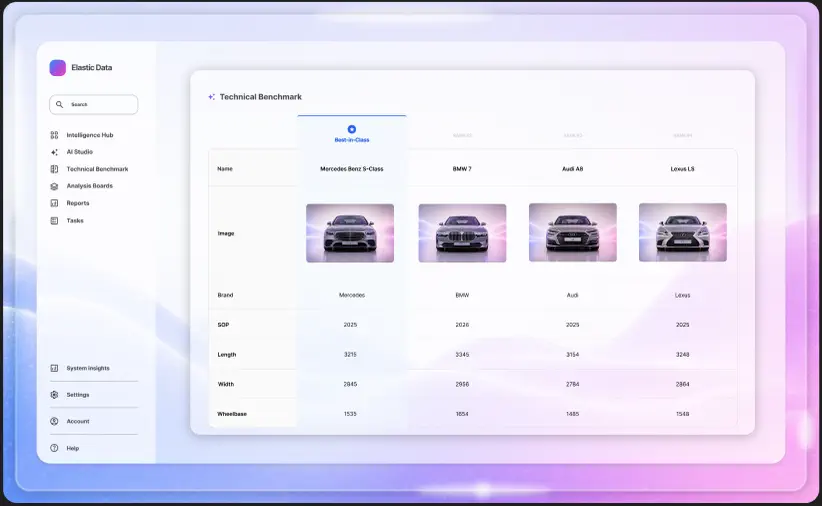This screenshot has width=822, height=506.
Task: Open the Lexus LS car image
Action: tap(683, 232)
